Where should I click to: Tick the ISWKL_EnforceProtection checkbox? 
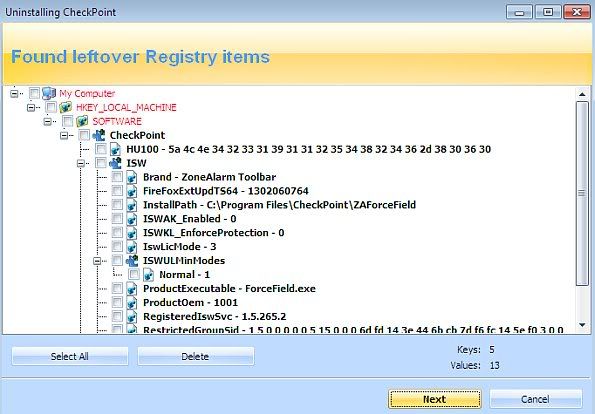coord(117,233)
